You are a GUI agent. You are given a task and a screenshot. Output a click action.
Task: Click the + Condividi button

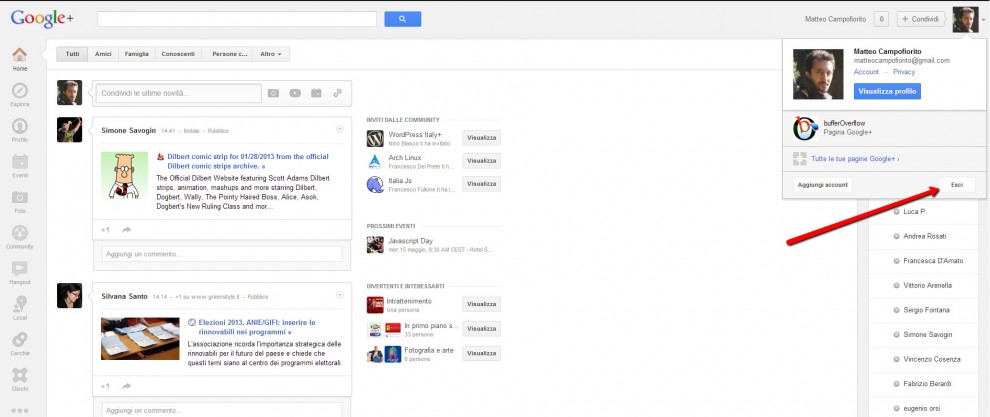point(920,20)
